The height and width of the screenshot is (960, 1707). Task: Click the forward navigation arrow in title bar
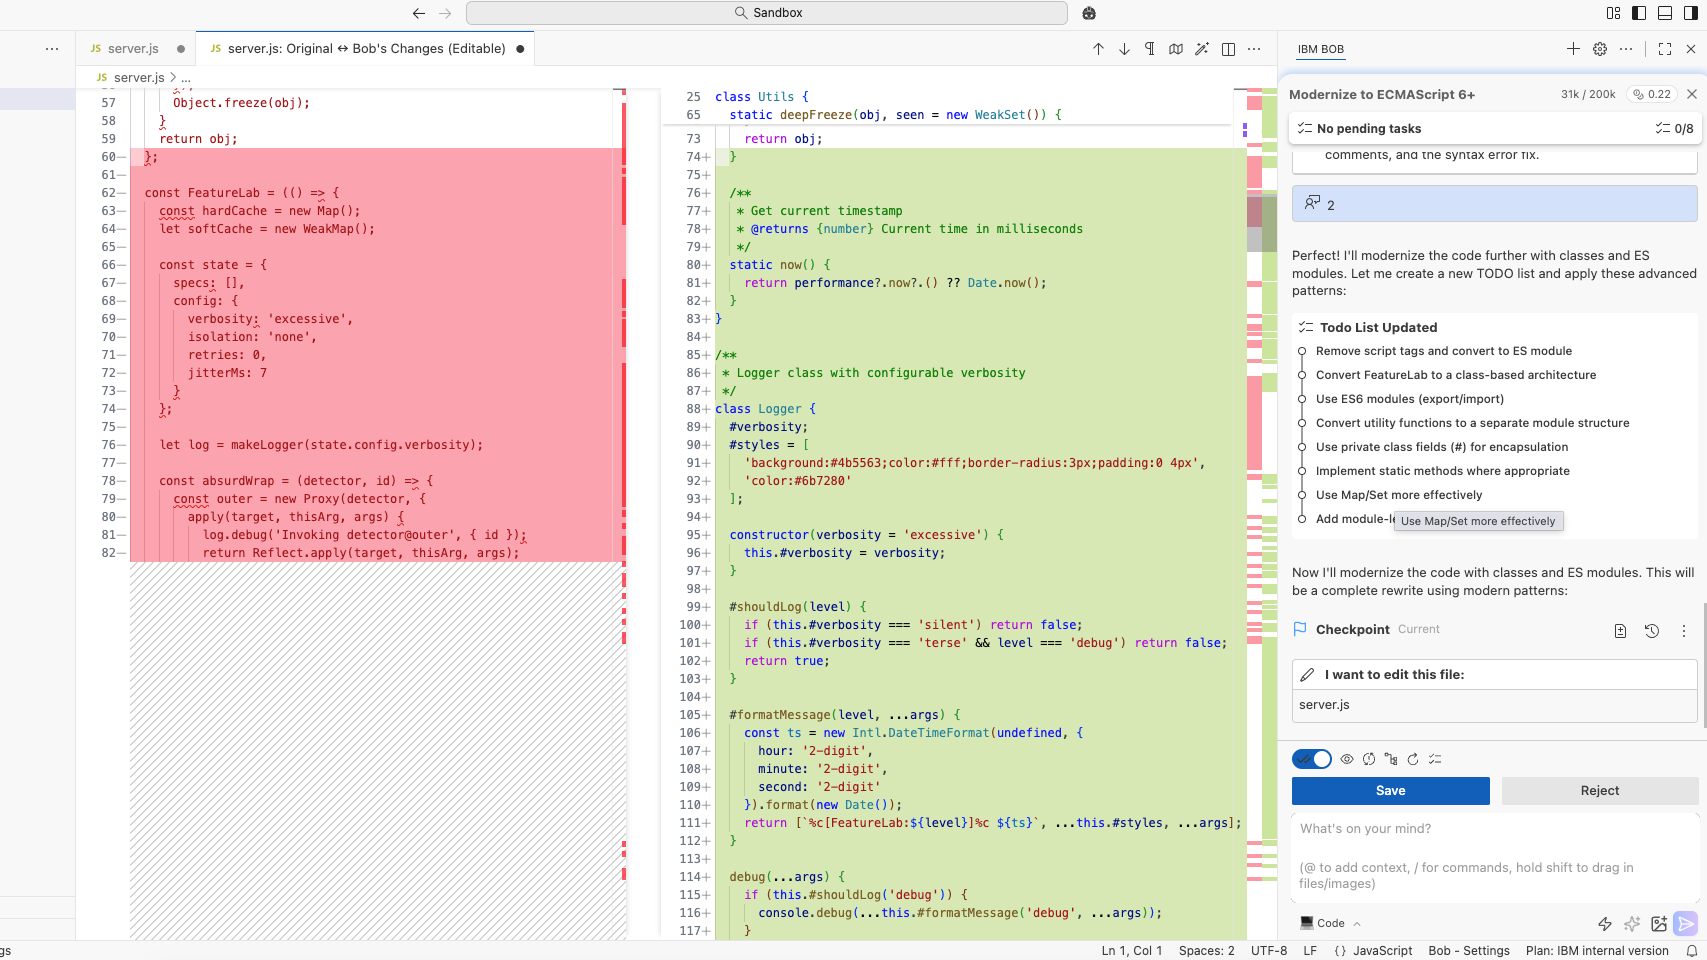pos(446,13)
